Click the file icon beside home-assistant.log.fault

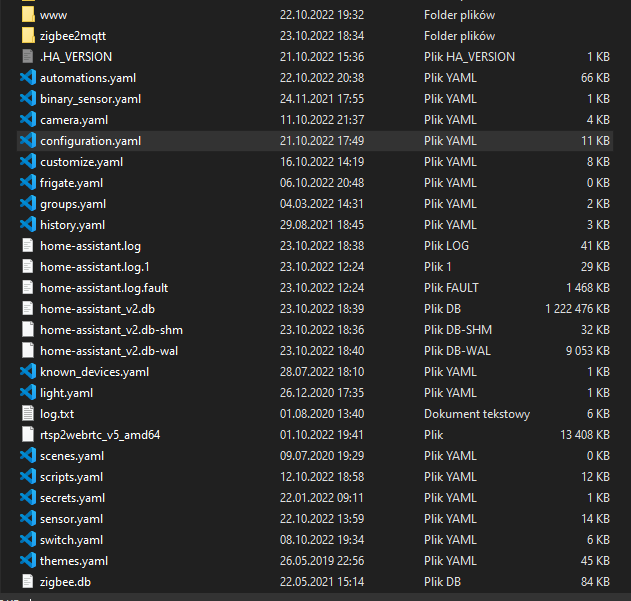pyautogui.click(x=28, y=288)
